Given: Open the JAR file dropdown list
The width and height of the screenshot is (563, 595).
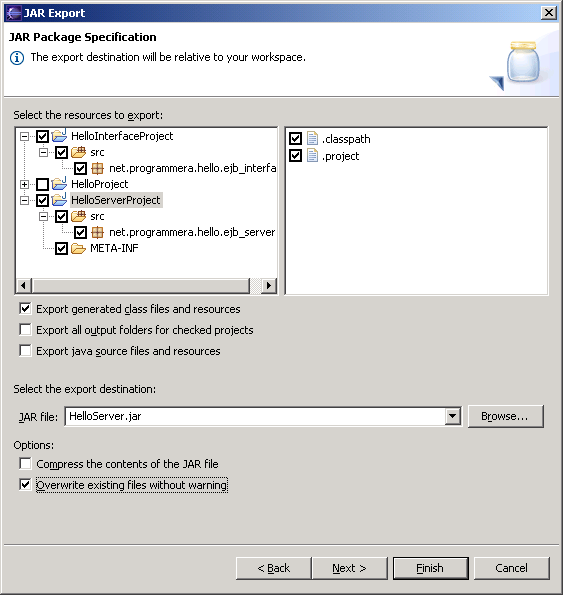Looking at the screenshot, I should click(x=452, y=417).
